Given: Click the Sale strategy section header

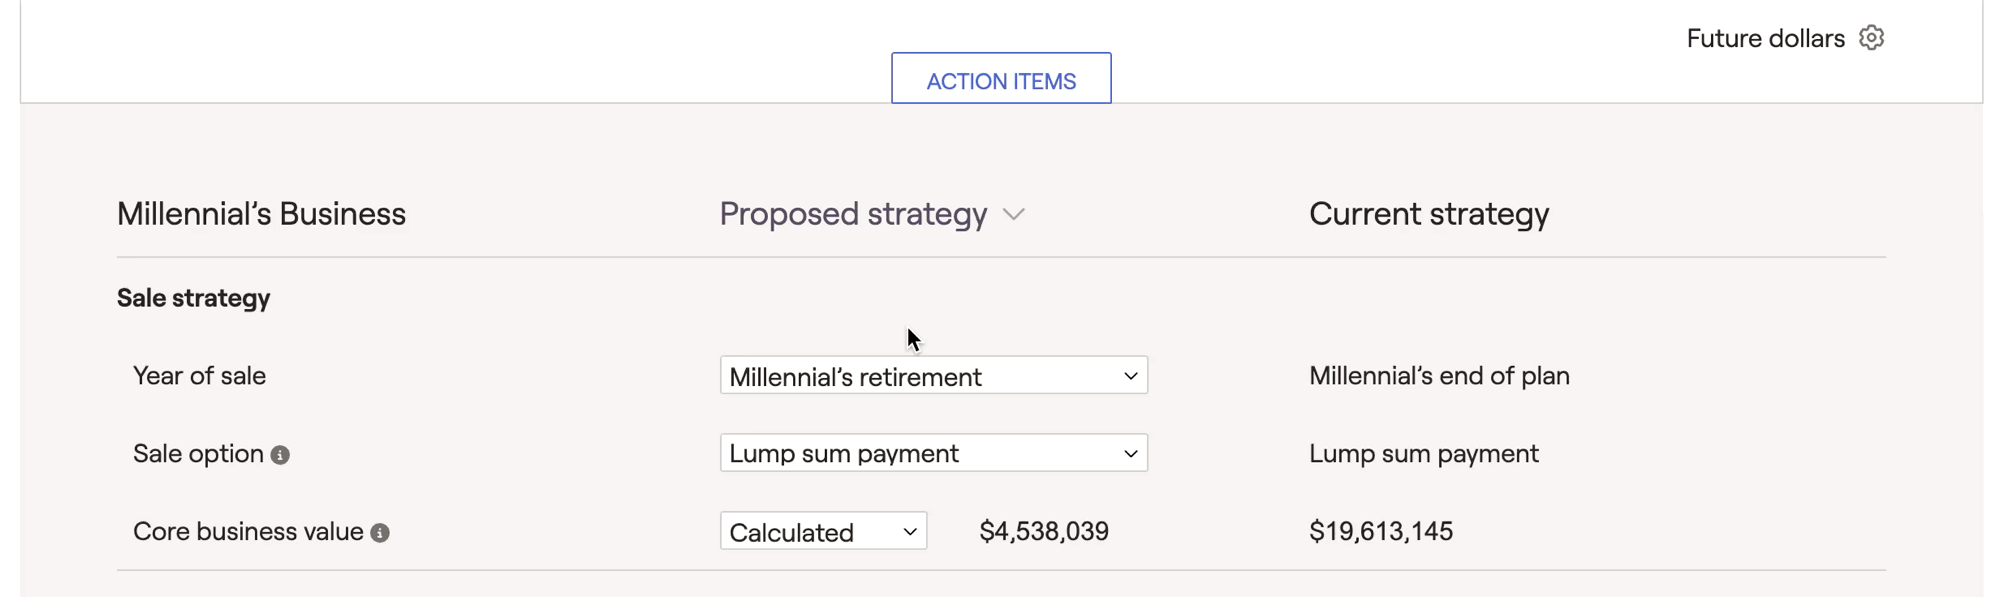Looking at the screenshot, I should tap(193, 298).
